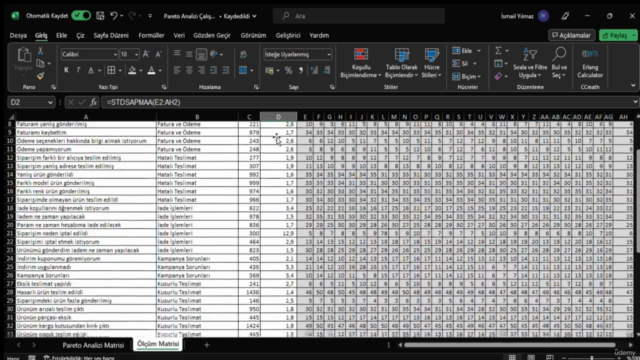
Task: Select the Format Painter brush icon
Action: 40,76
